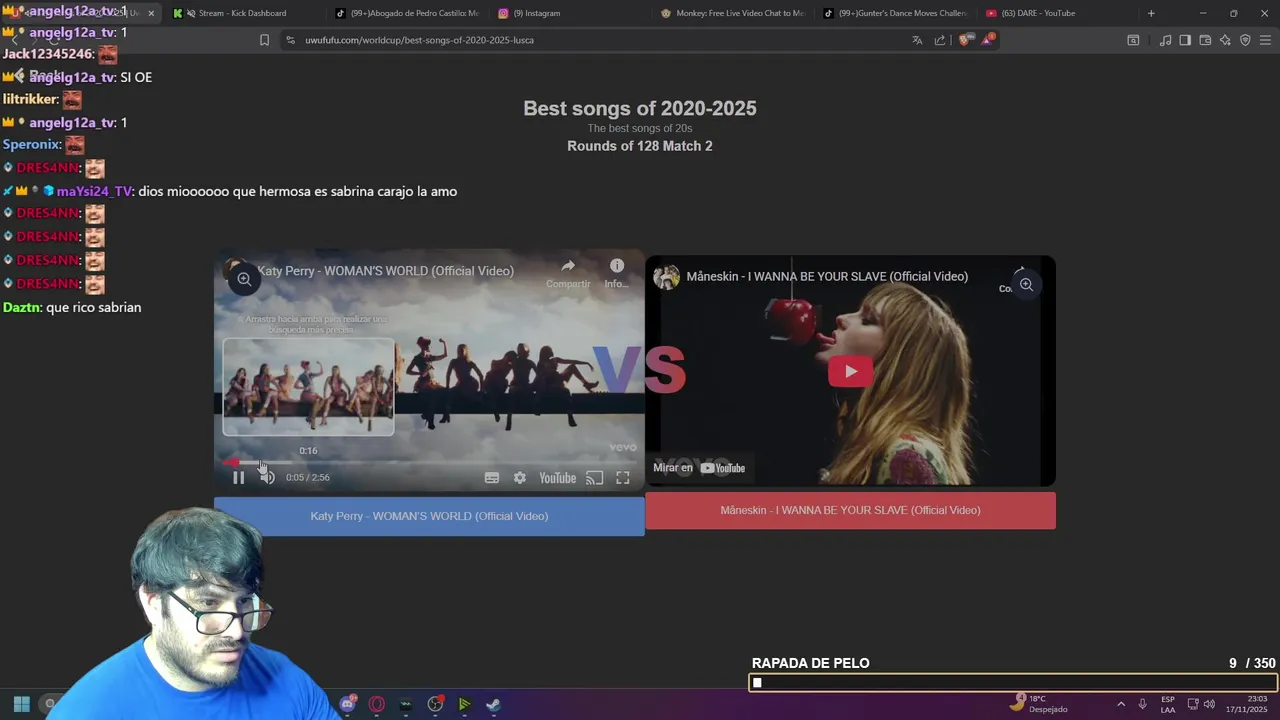Open Windows Start menu

(x=21, y=704)
